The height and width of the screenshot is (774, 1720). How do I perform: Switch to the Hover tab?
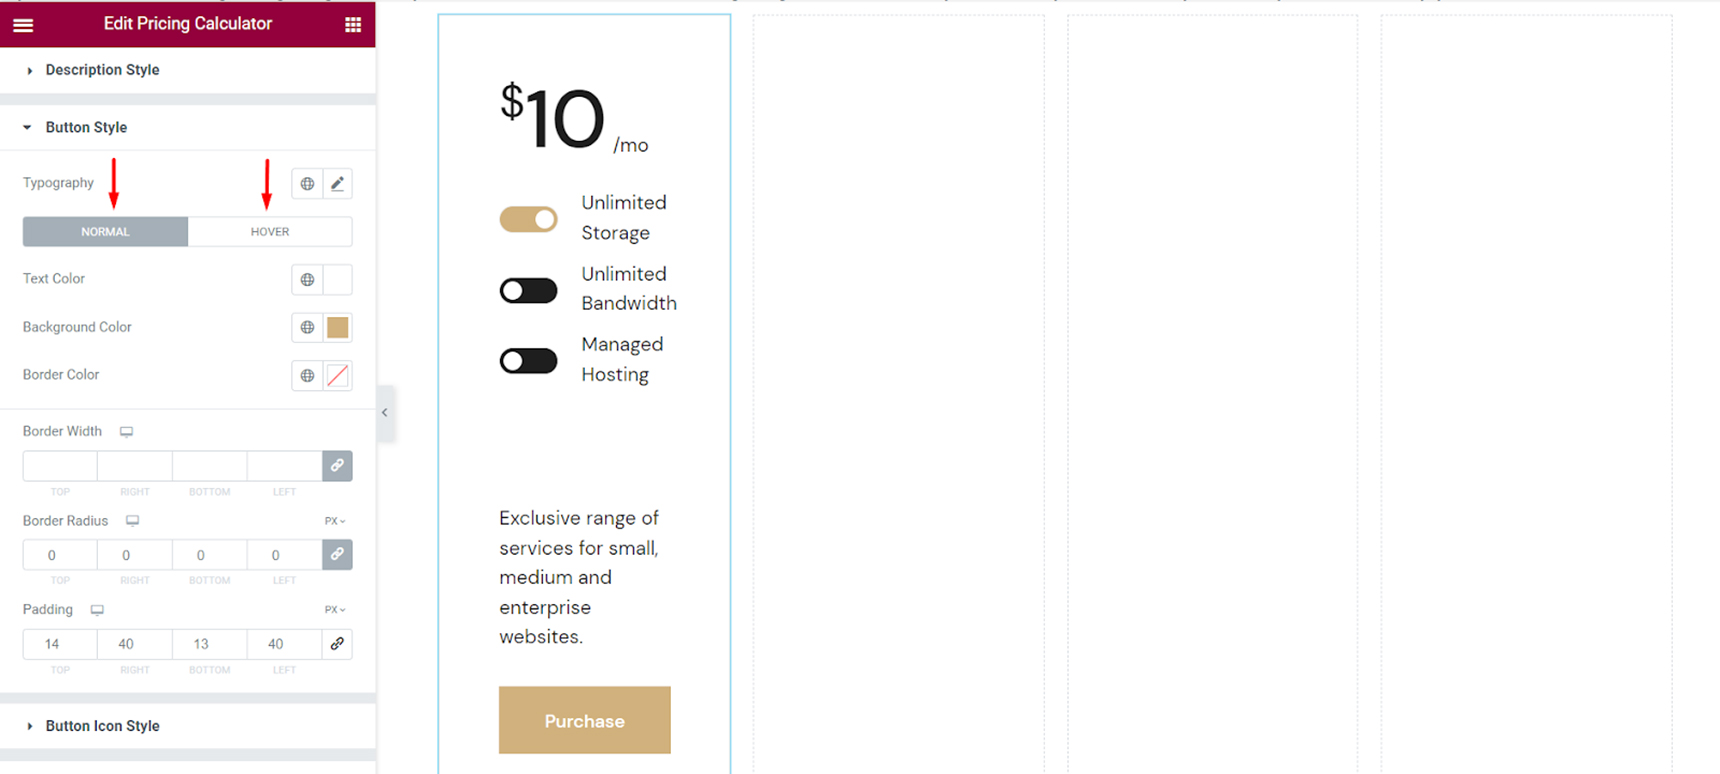tap(270, 231)
